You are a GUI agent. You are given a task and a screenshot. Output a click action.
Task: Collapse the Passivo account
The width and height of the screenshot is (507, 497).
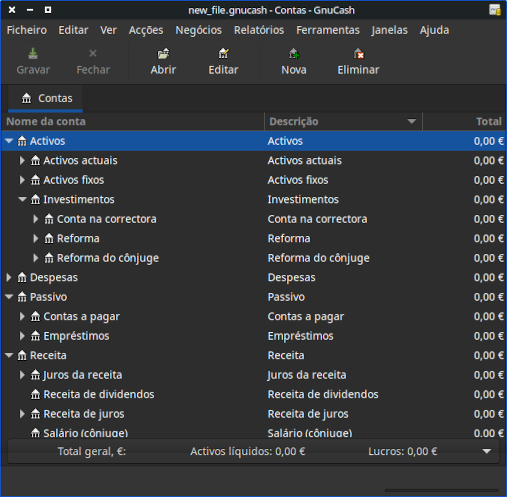(x=9, y=297)
